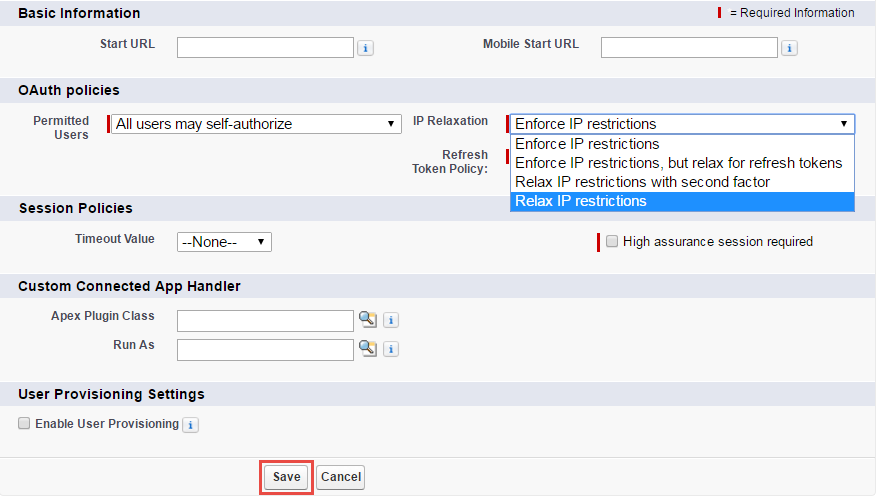The width and height of the screenshot is (877, 504).
Task: Enable User Provisioning checkbox
Action: pyautogui.click(x=24, y=424)
